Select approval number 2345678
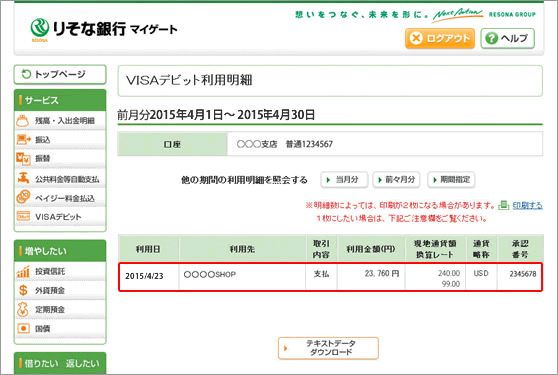Viewport: 558px width, 375px height. coord(523,274)
